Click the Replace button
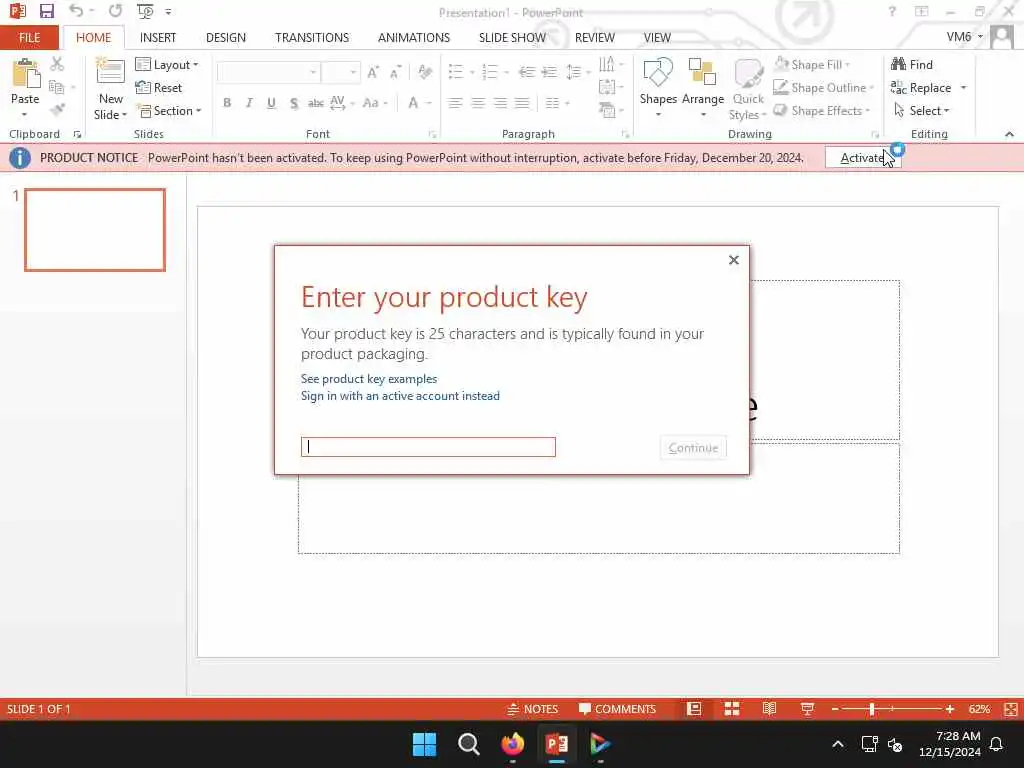Viewport: 1024px width, 768px height. coord(922,88)
